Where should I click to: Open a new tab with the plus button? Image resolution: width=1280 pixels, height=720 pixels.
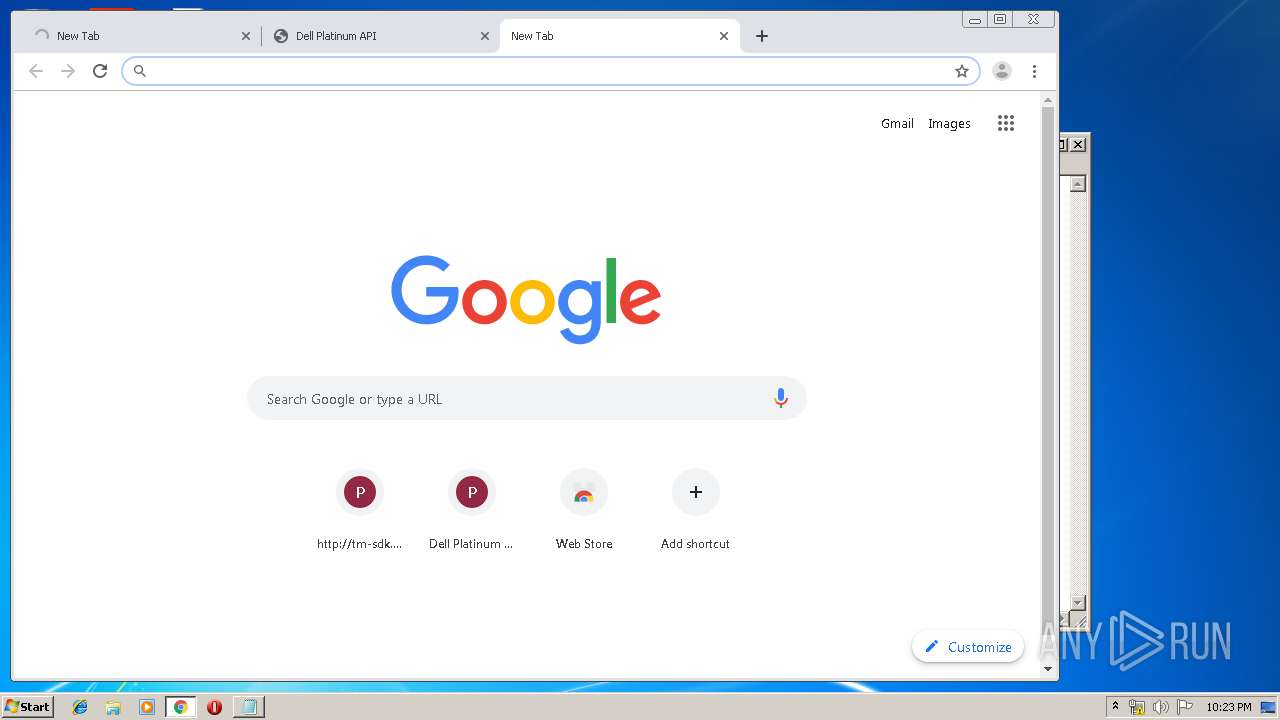762,36
